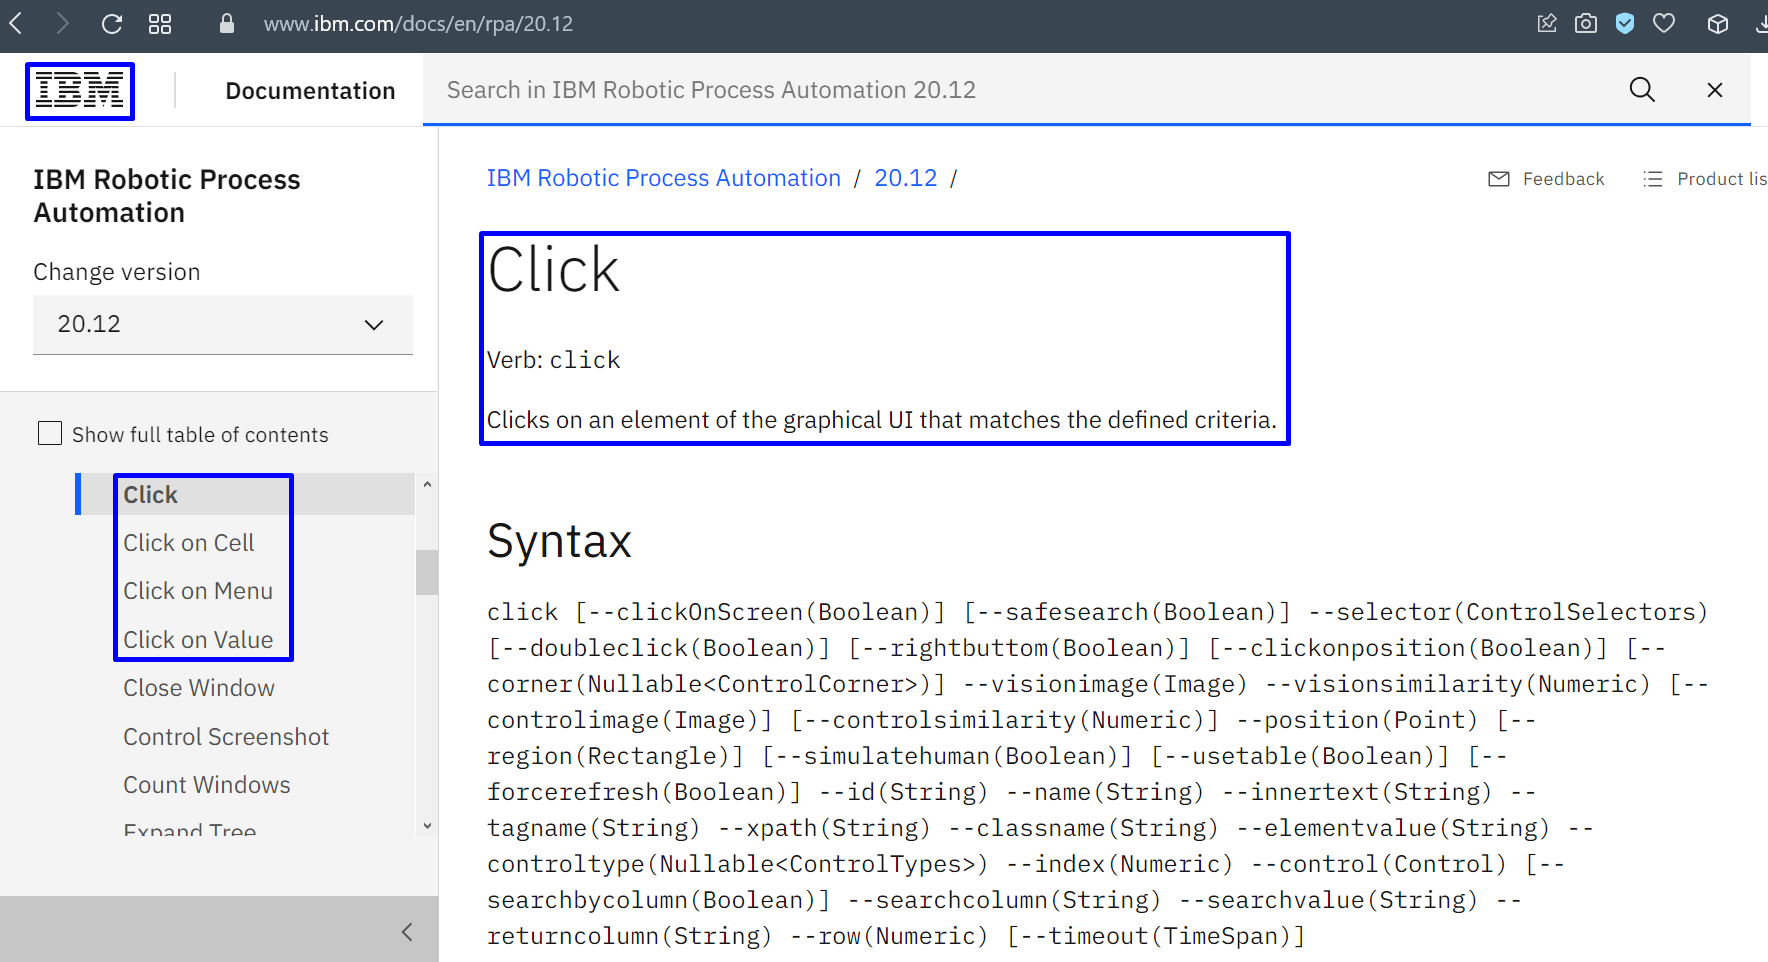
Task: Click the address bar URL
Action: click(x=418, y=24)
